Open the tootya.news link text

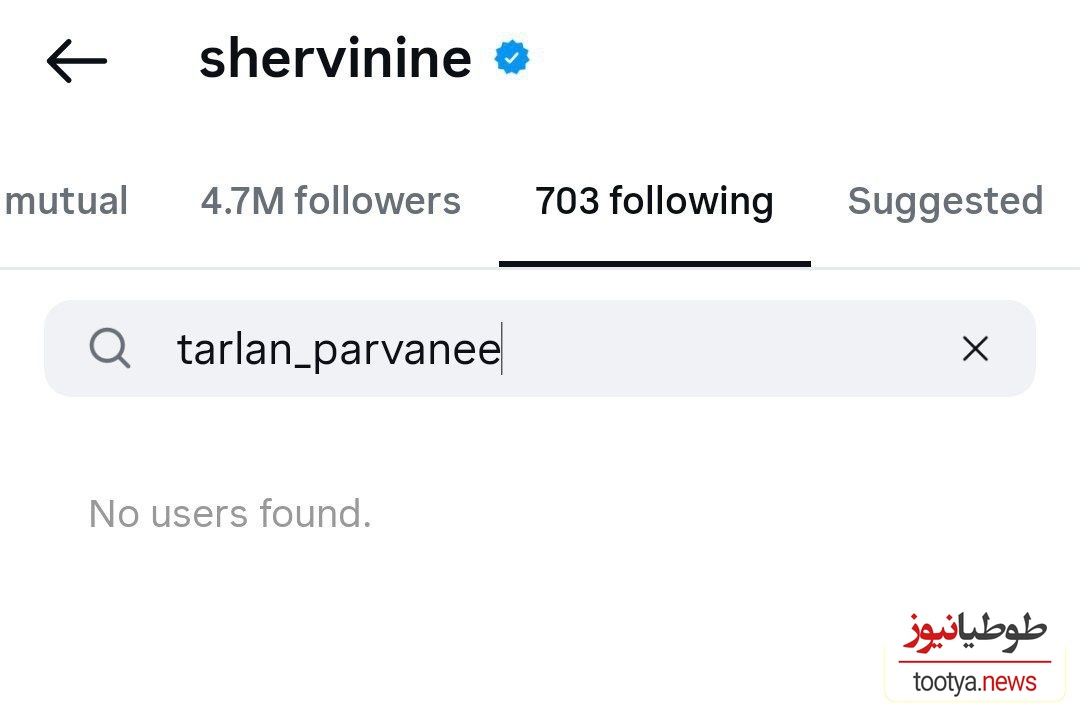(x=975, y=682)
